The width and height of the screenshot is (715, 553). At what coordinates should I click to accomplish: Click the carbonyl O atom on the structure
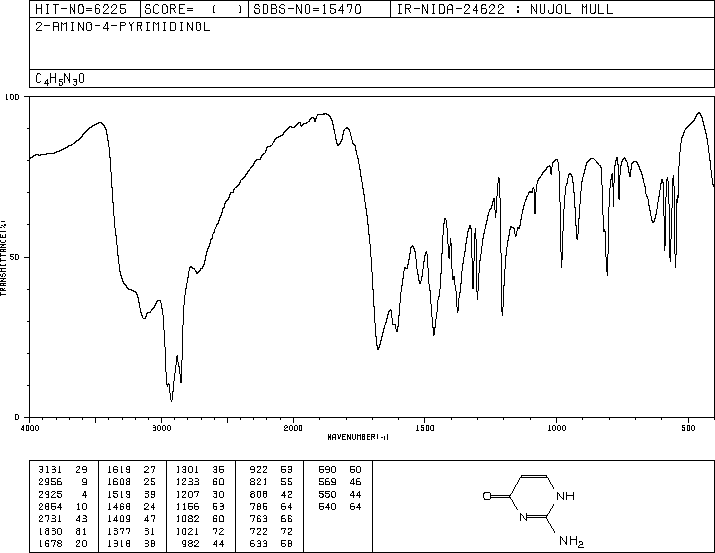(x=487, y=496)
